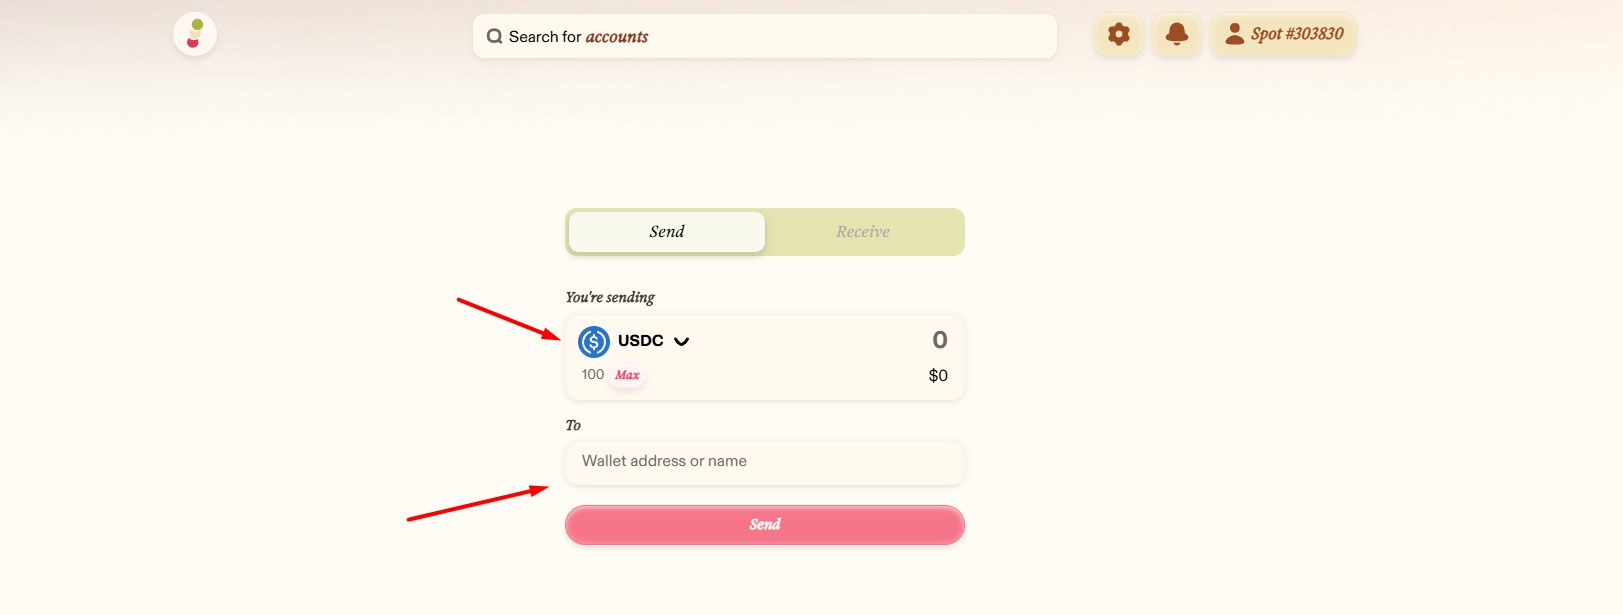Click the user avatar icon beside Spot #303830
Viewport: 1623px width, 615px height.
click(1235, 34)
